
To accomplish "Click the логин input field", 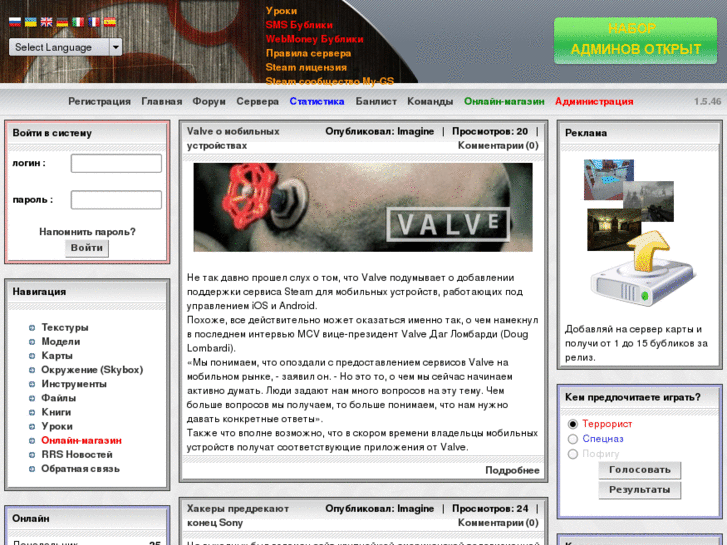I will [116, 163].
